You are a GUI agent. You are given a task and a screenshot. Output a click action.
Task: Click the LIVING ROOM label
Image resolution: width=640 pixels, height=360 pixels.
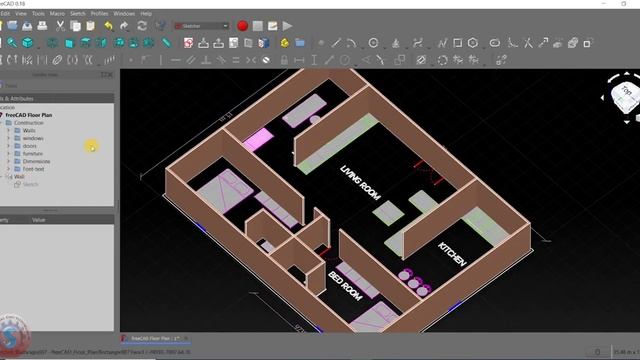coord(360,182)
